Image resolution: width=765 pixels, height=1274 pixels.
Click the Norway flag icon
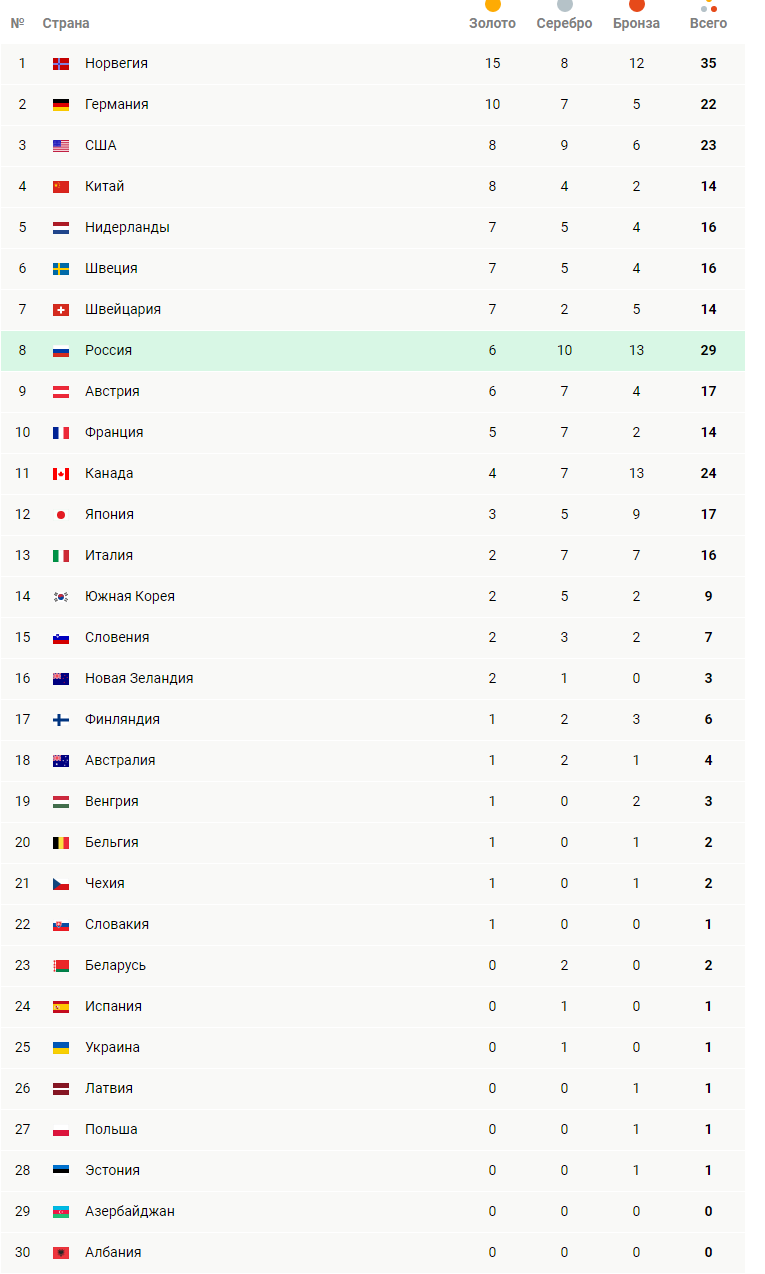pos(61,63)
